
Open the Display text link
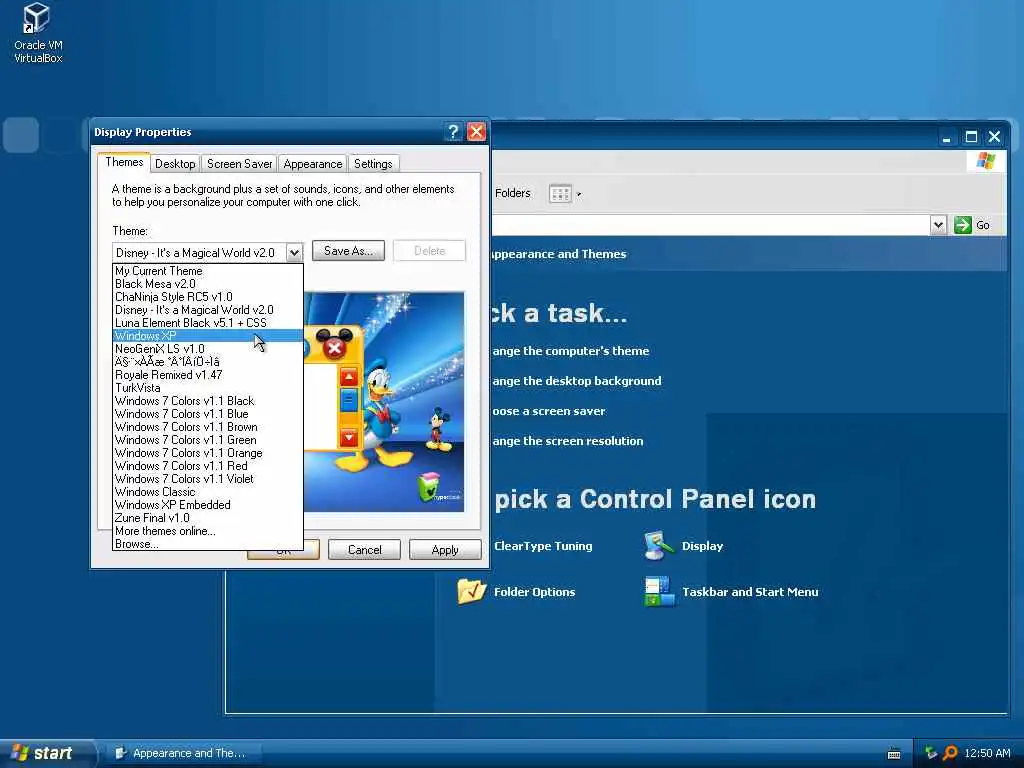pyautogui.click(x=702, y=546)
